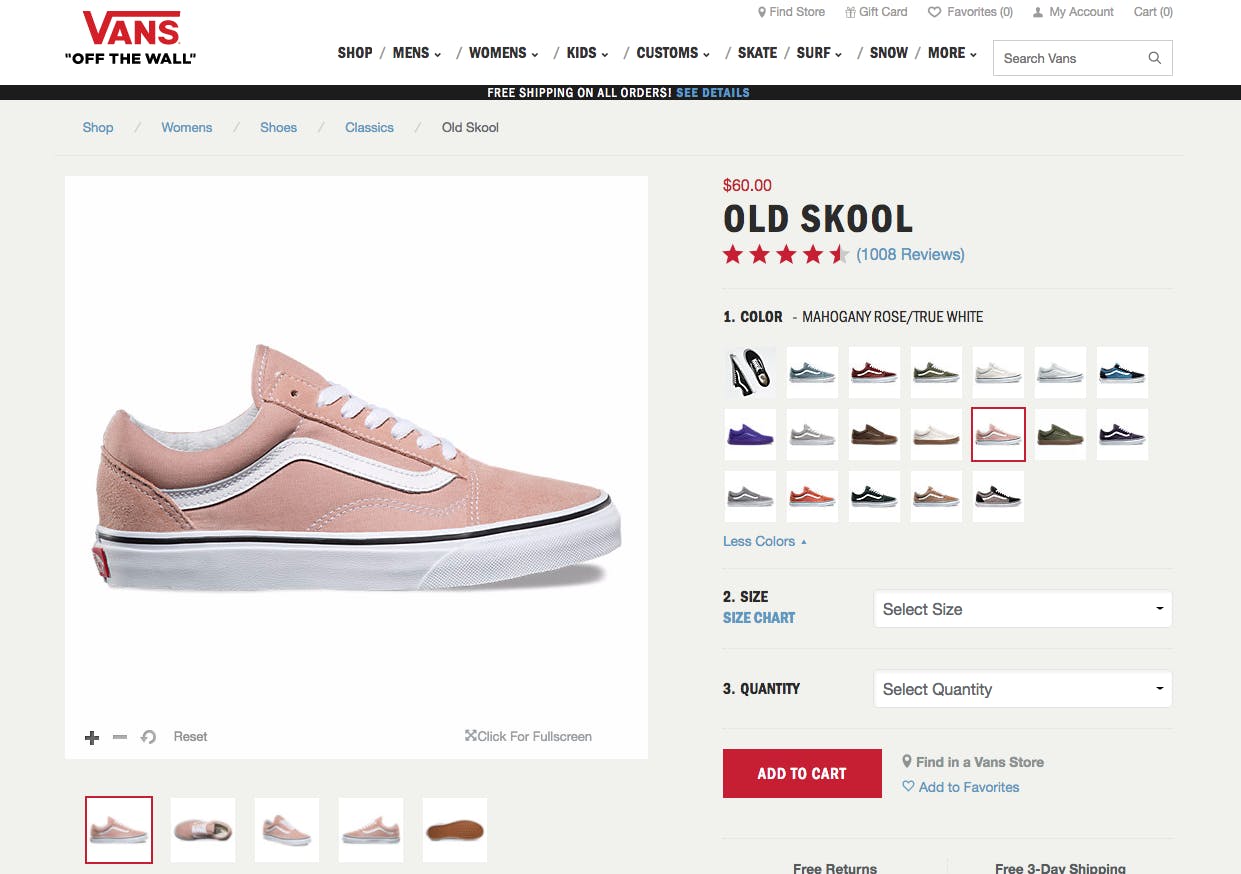Viewport: 1241px width, 874px height.
Task: Click the search magnifier icon
Action: 1154,58
